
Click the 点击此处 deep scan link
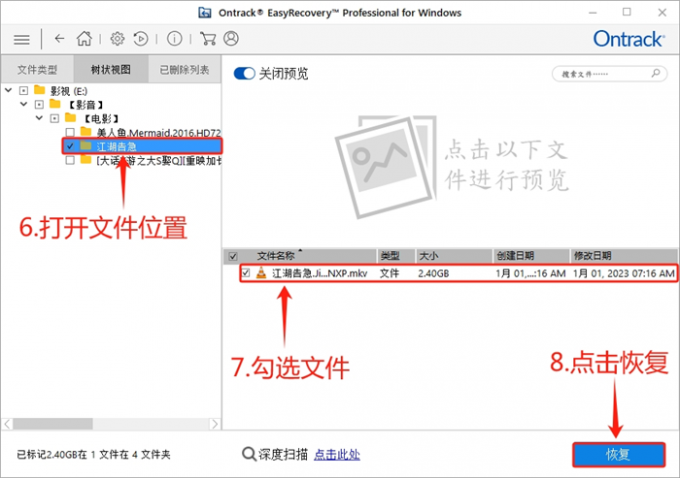click(x=337, y=455)
